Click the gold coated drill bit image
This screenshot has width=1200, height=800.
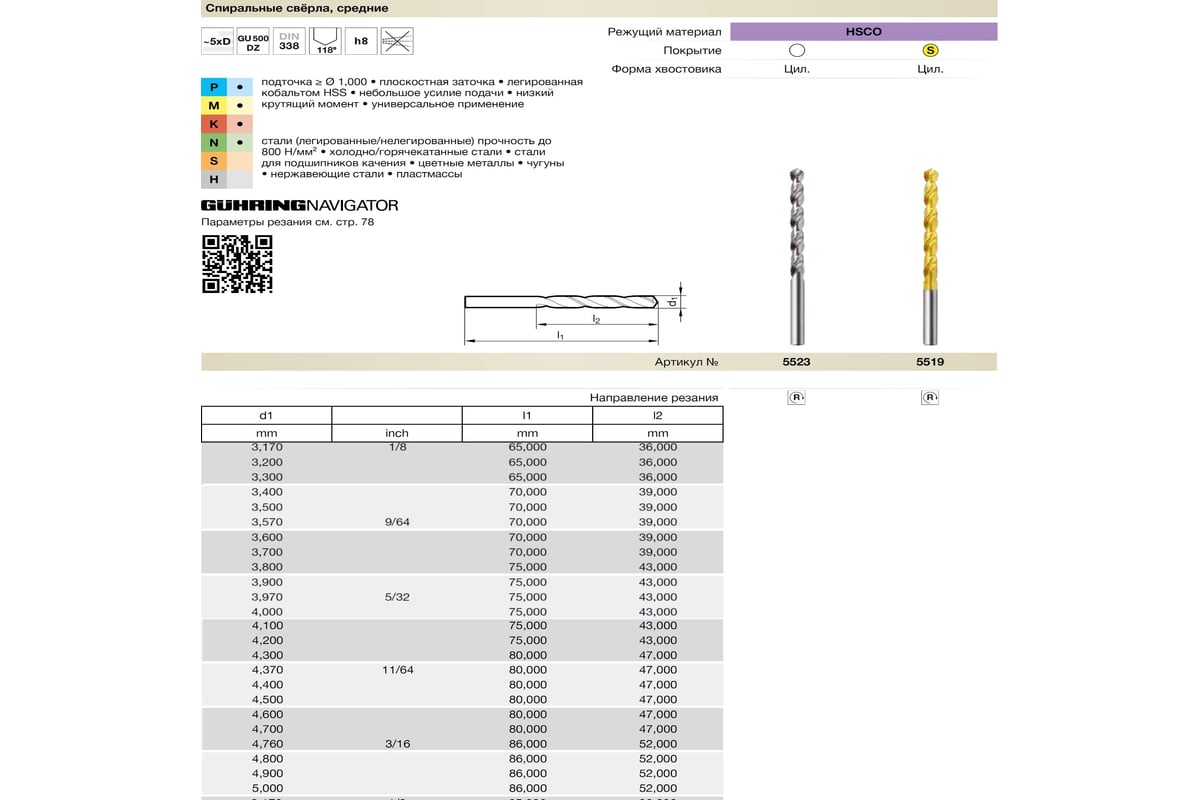point(929,257)
